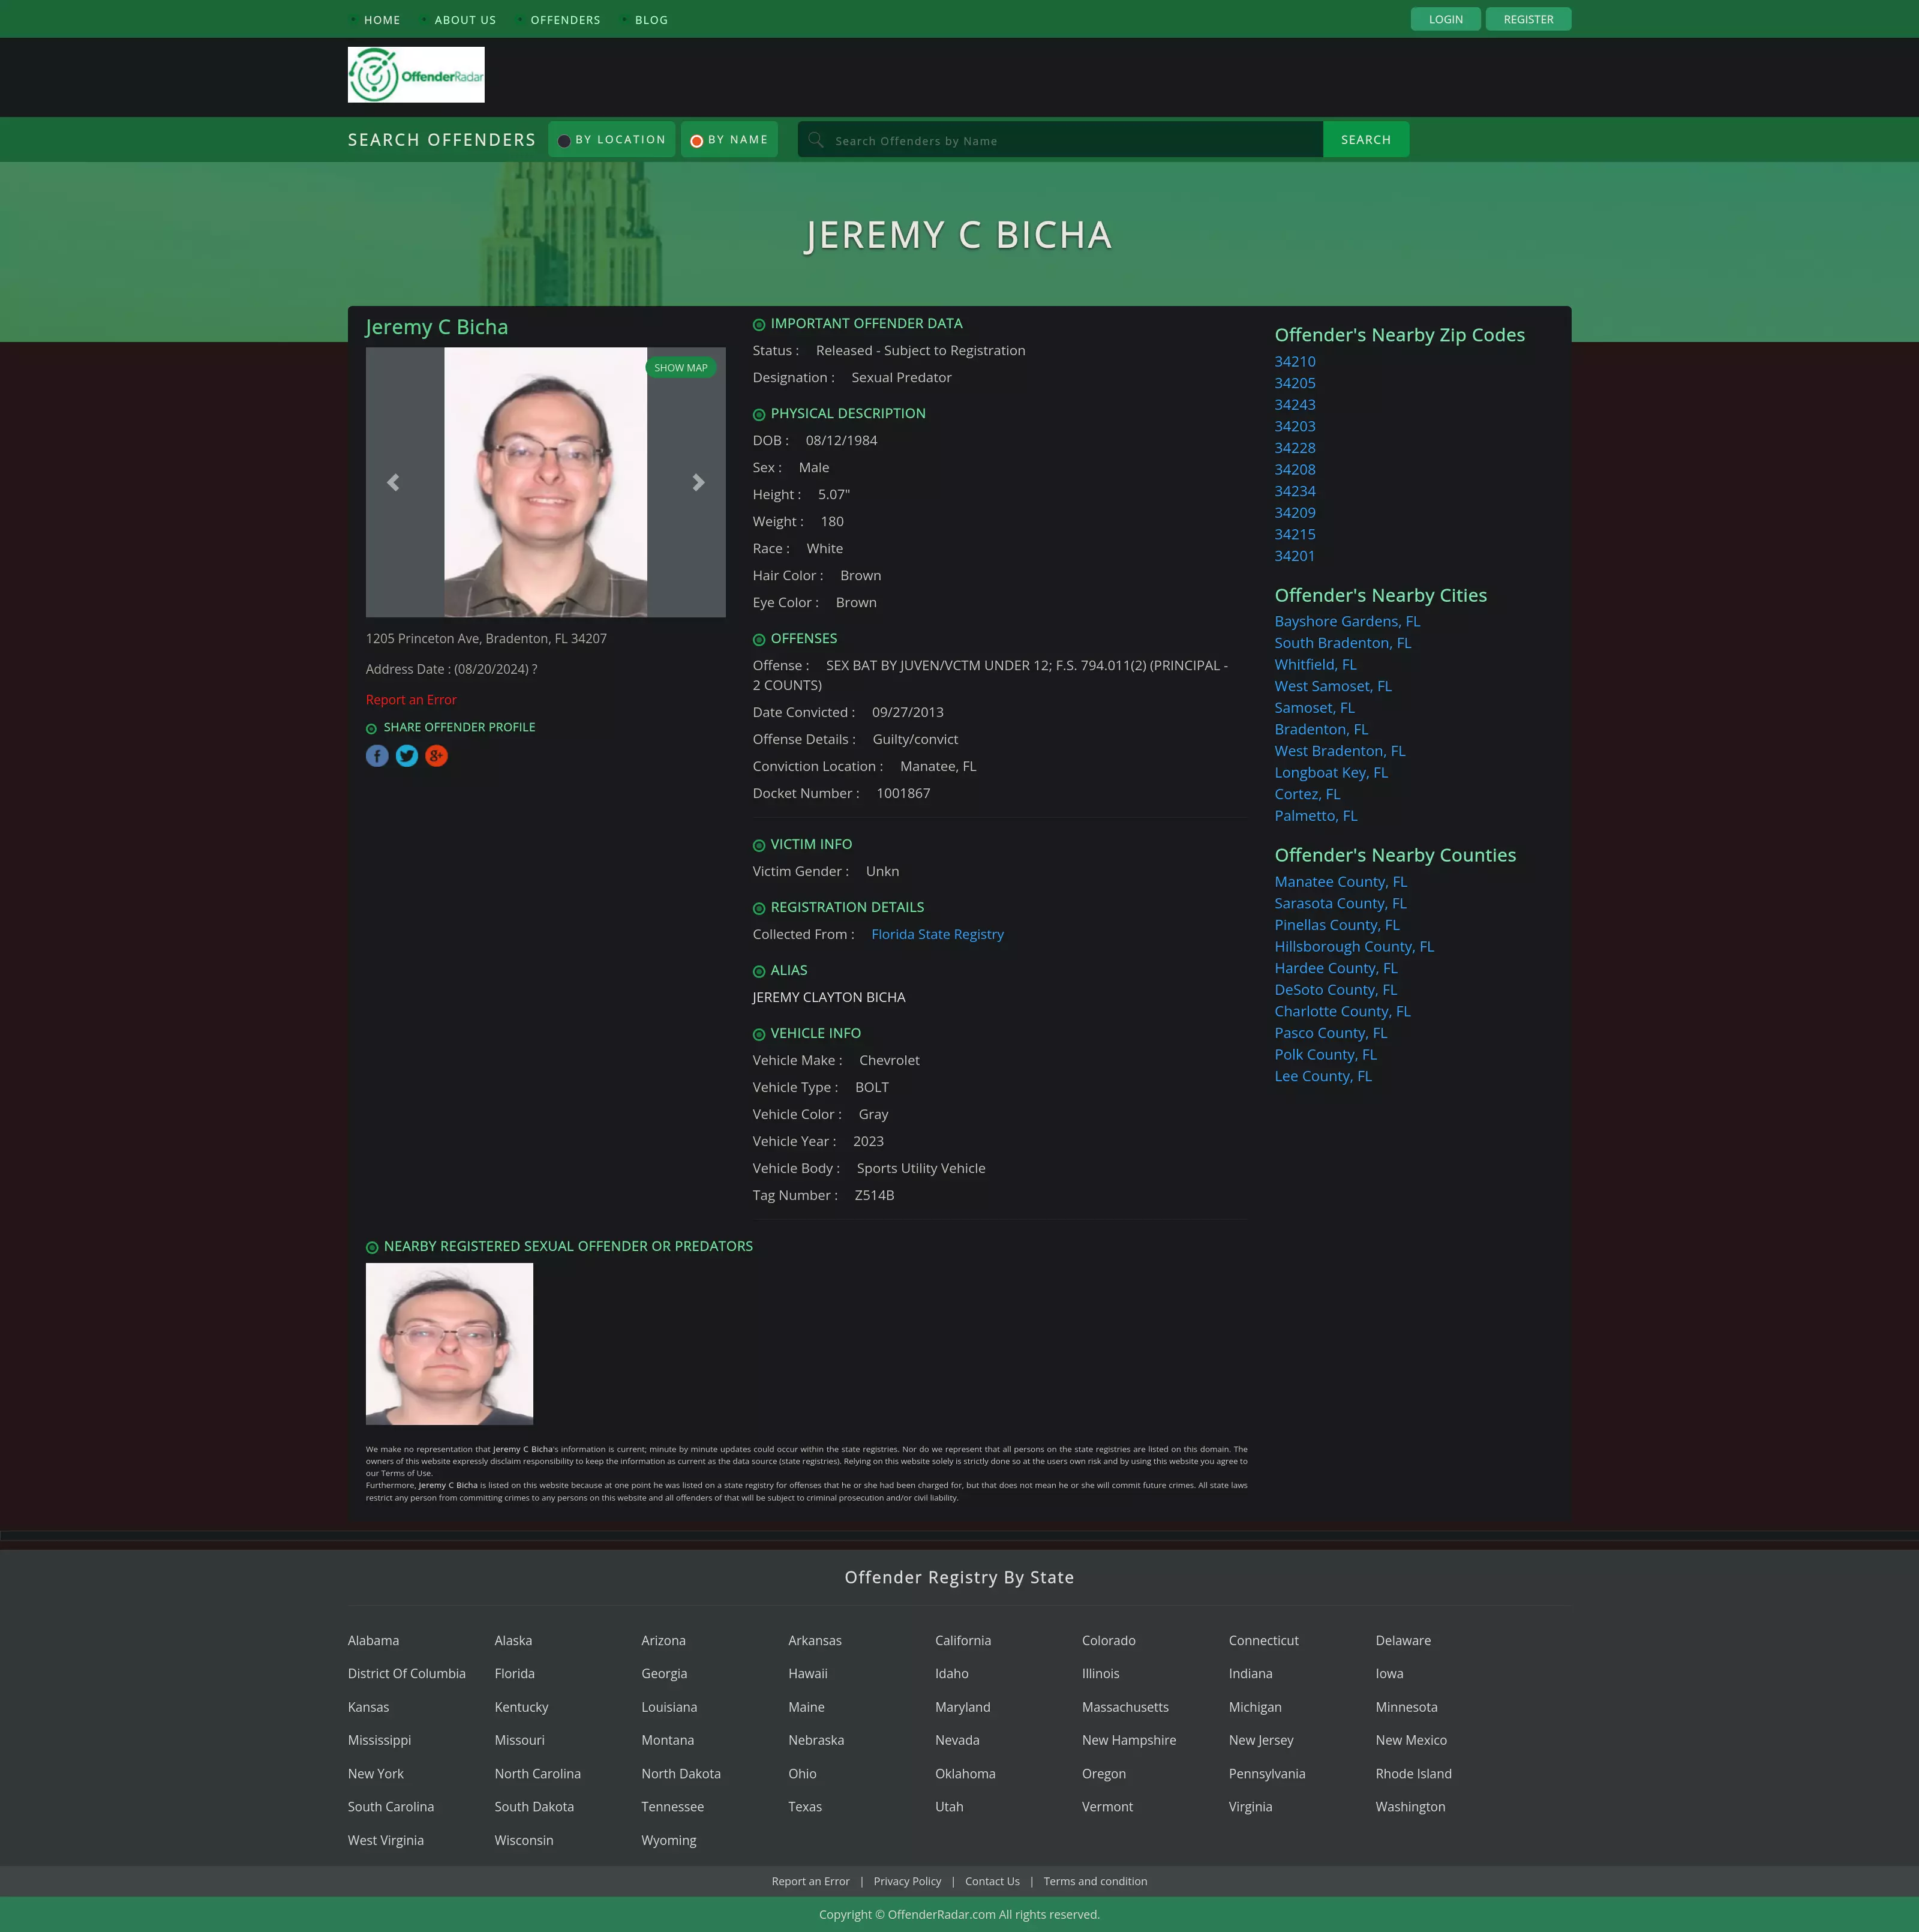This screenshot has width=1919, height=1932.
Task: Open Alabama in registry by state
Action: coord(373,1641)
